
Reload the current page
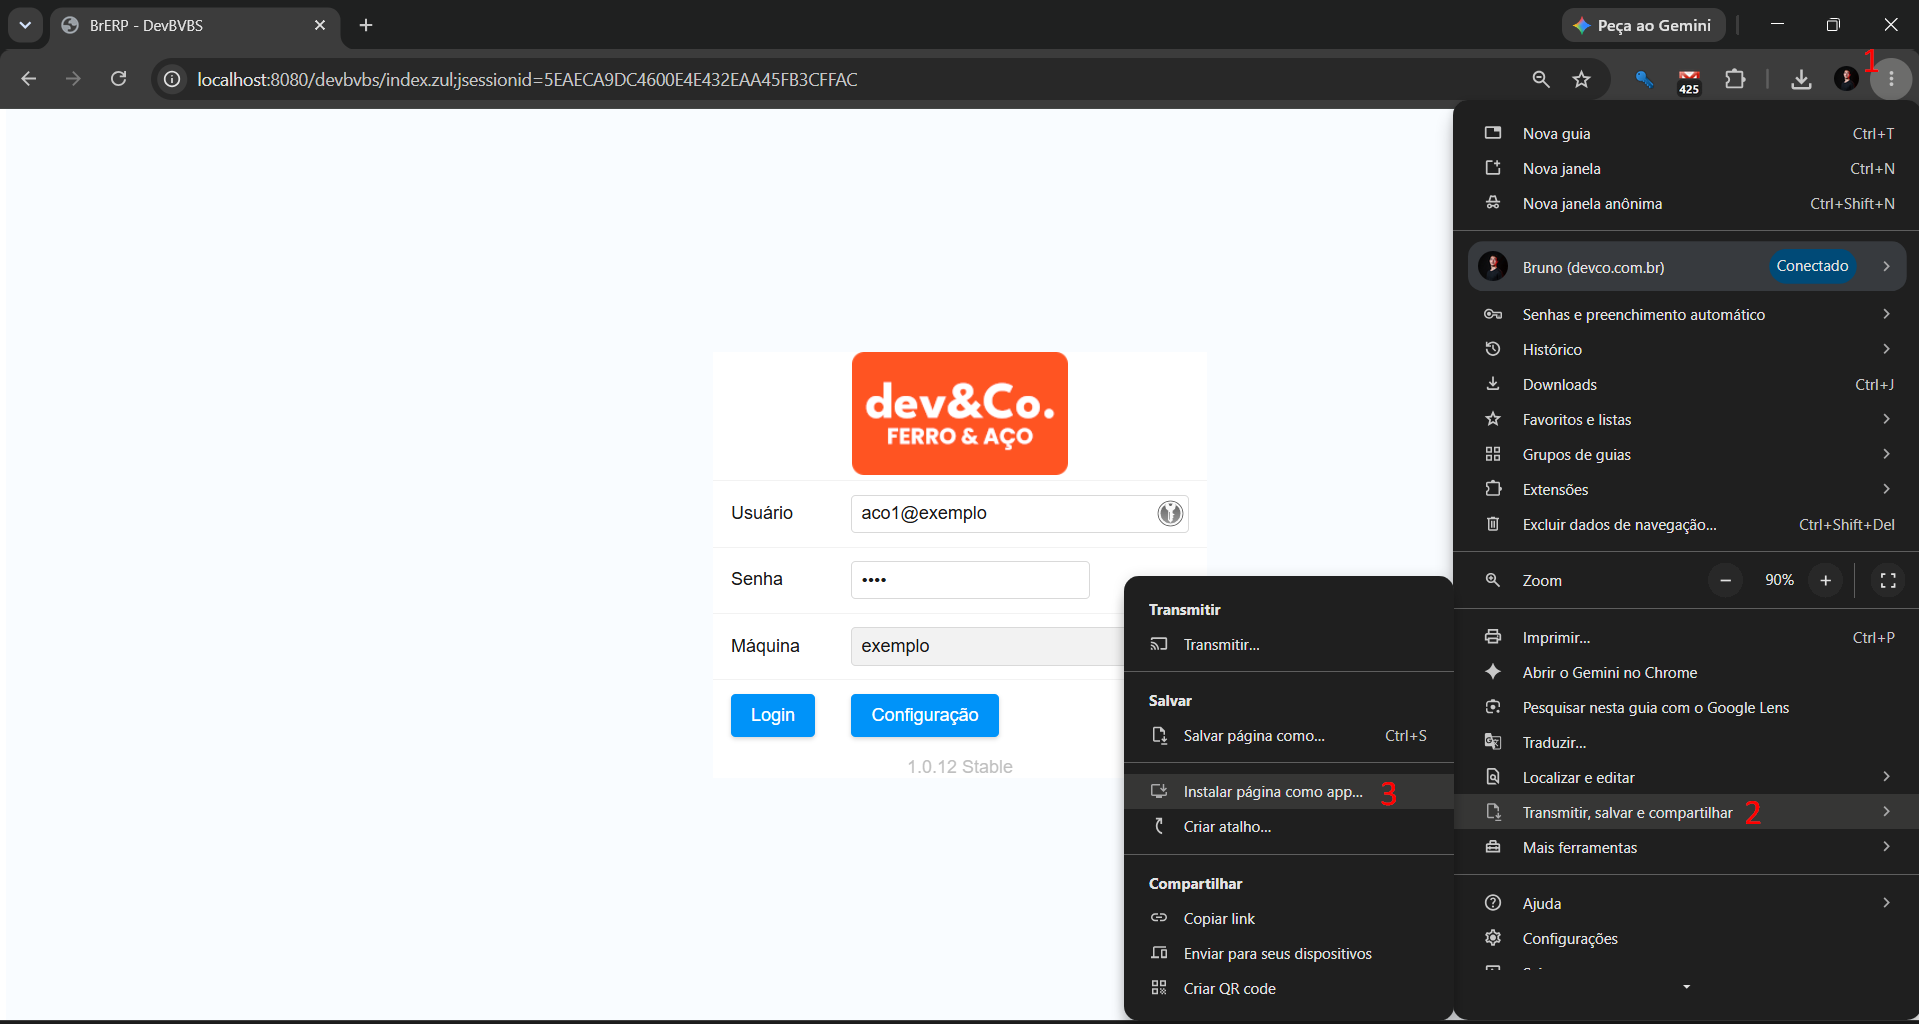click(118, 79)
